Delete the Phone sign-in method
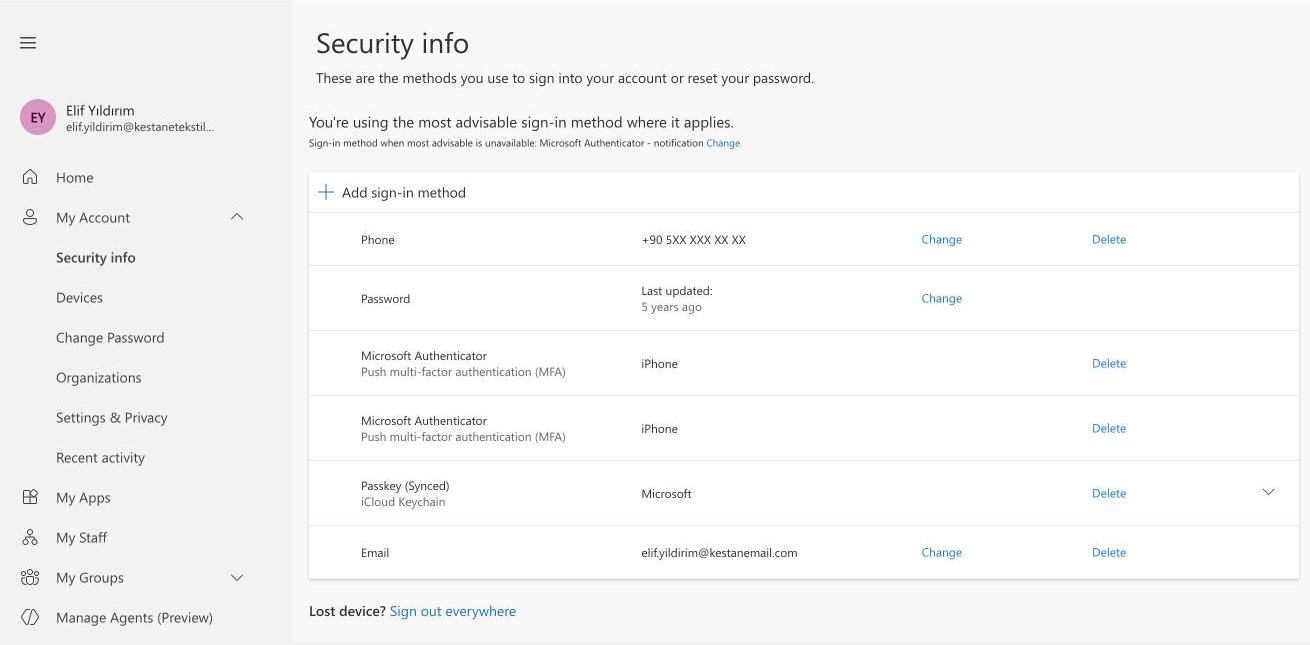 pos(1109,239)
